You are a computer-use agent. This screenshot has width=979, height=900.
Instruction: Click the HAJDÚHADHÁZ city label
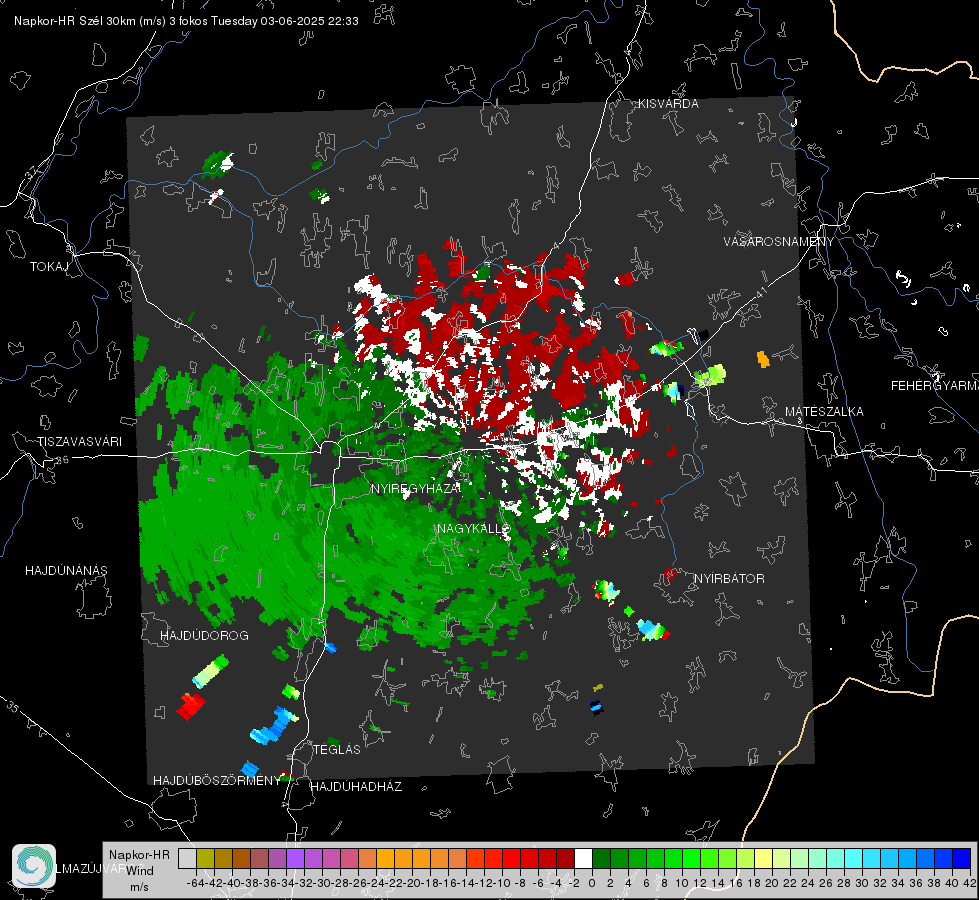(x=356, y=787)
